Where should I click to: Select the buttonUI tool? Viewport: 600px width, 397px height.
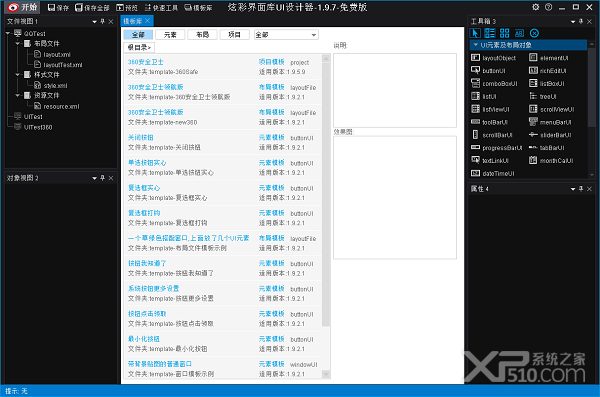click(488, 70)
